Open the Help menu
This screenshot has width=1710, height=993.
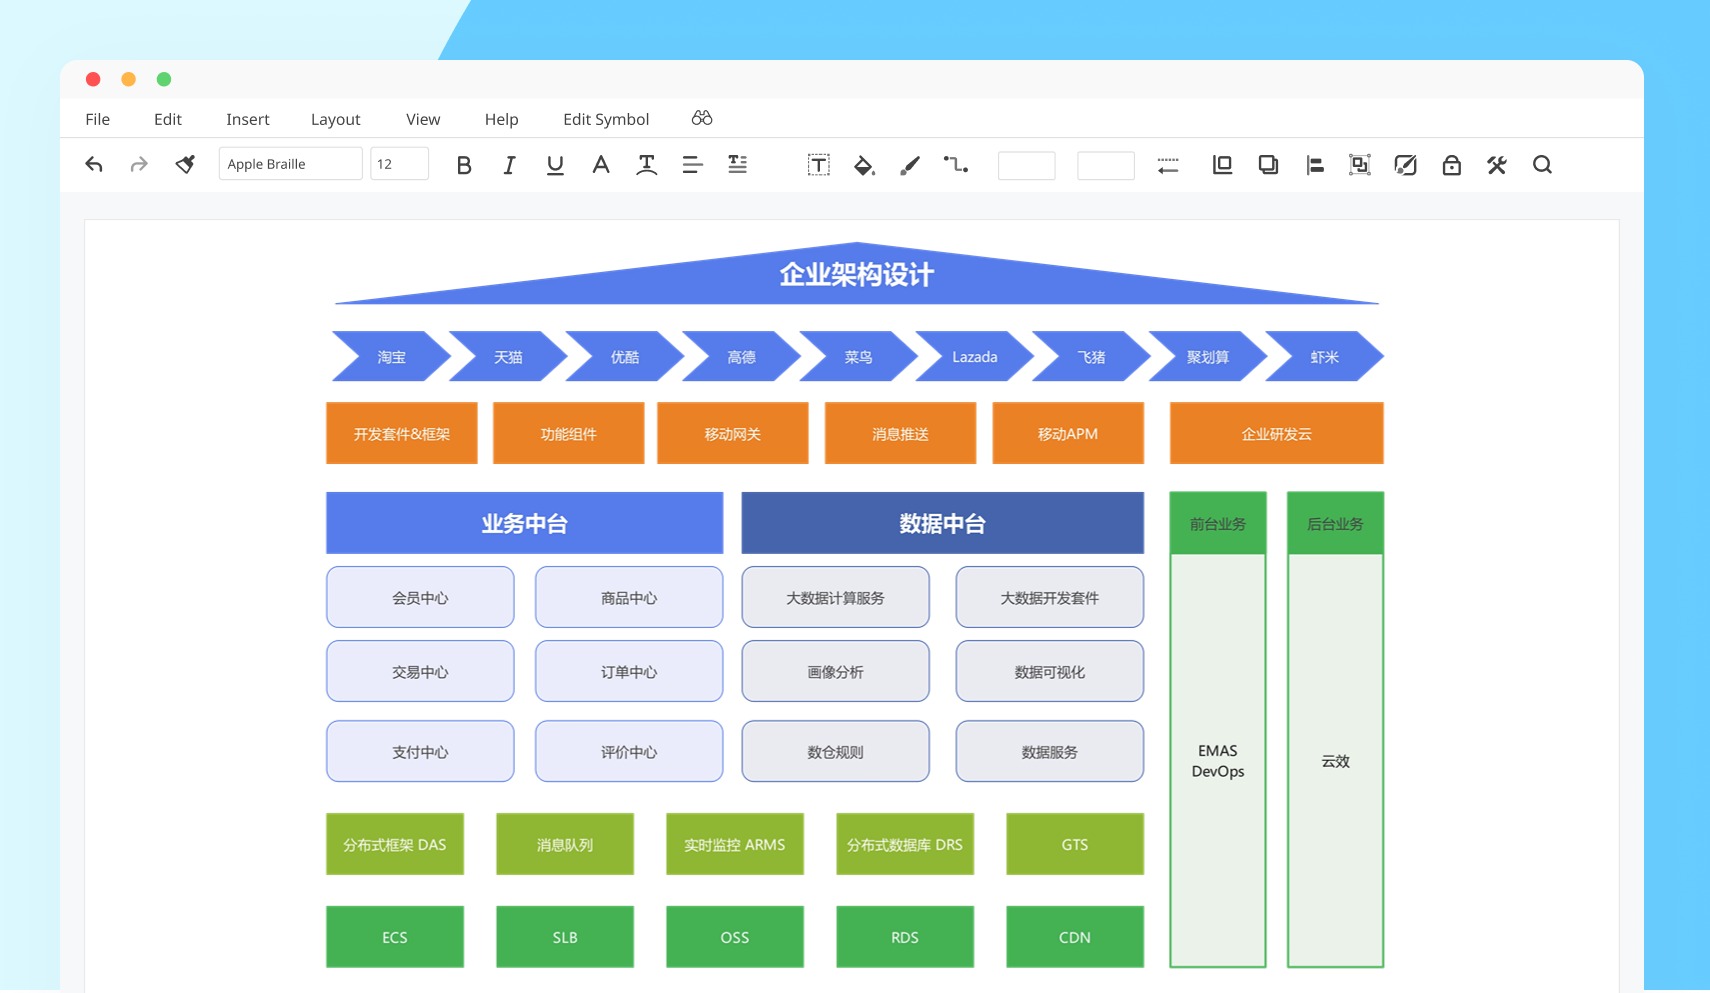tap(502, 119)
